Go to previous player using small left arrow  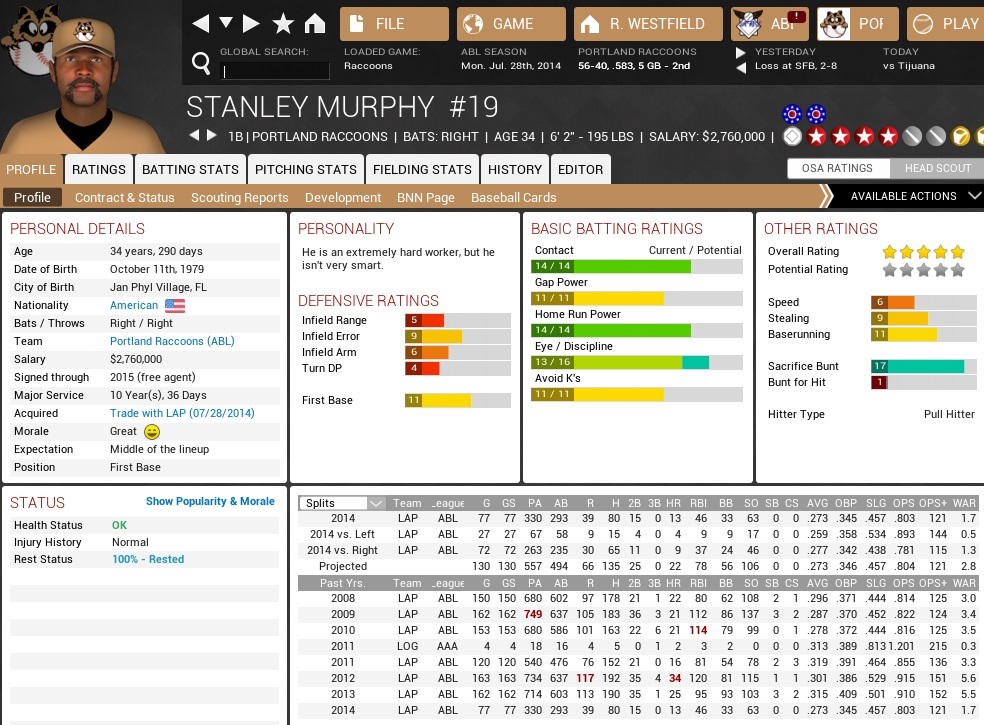pos(193,136)
